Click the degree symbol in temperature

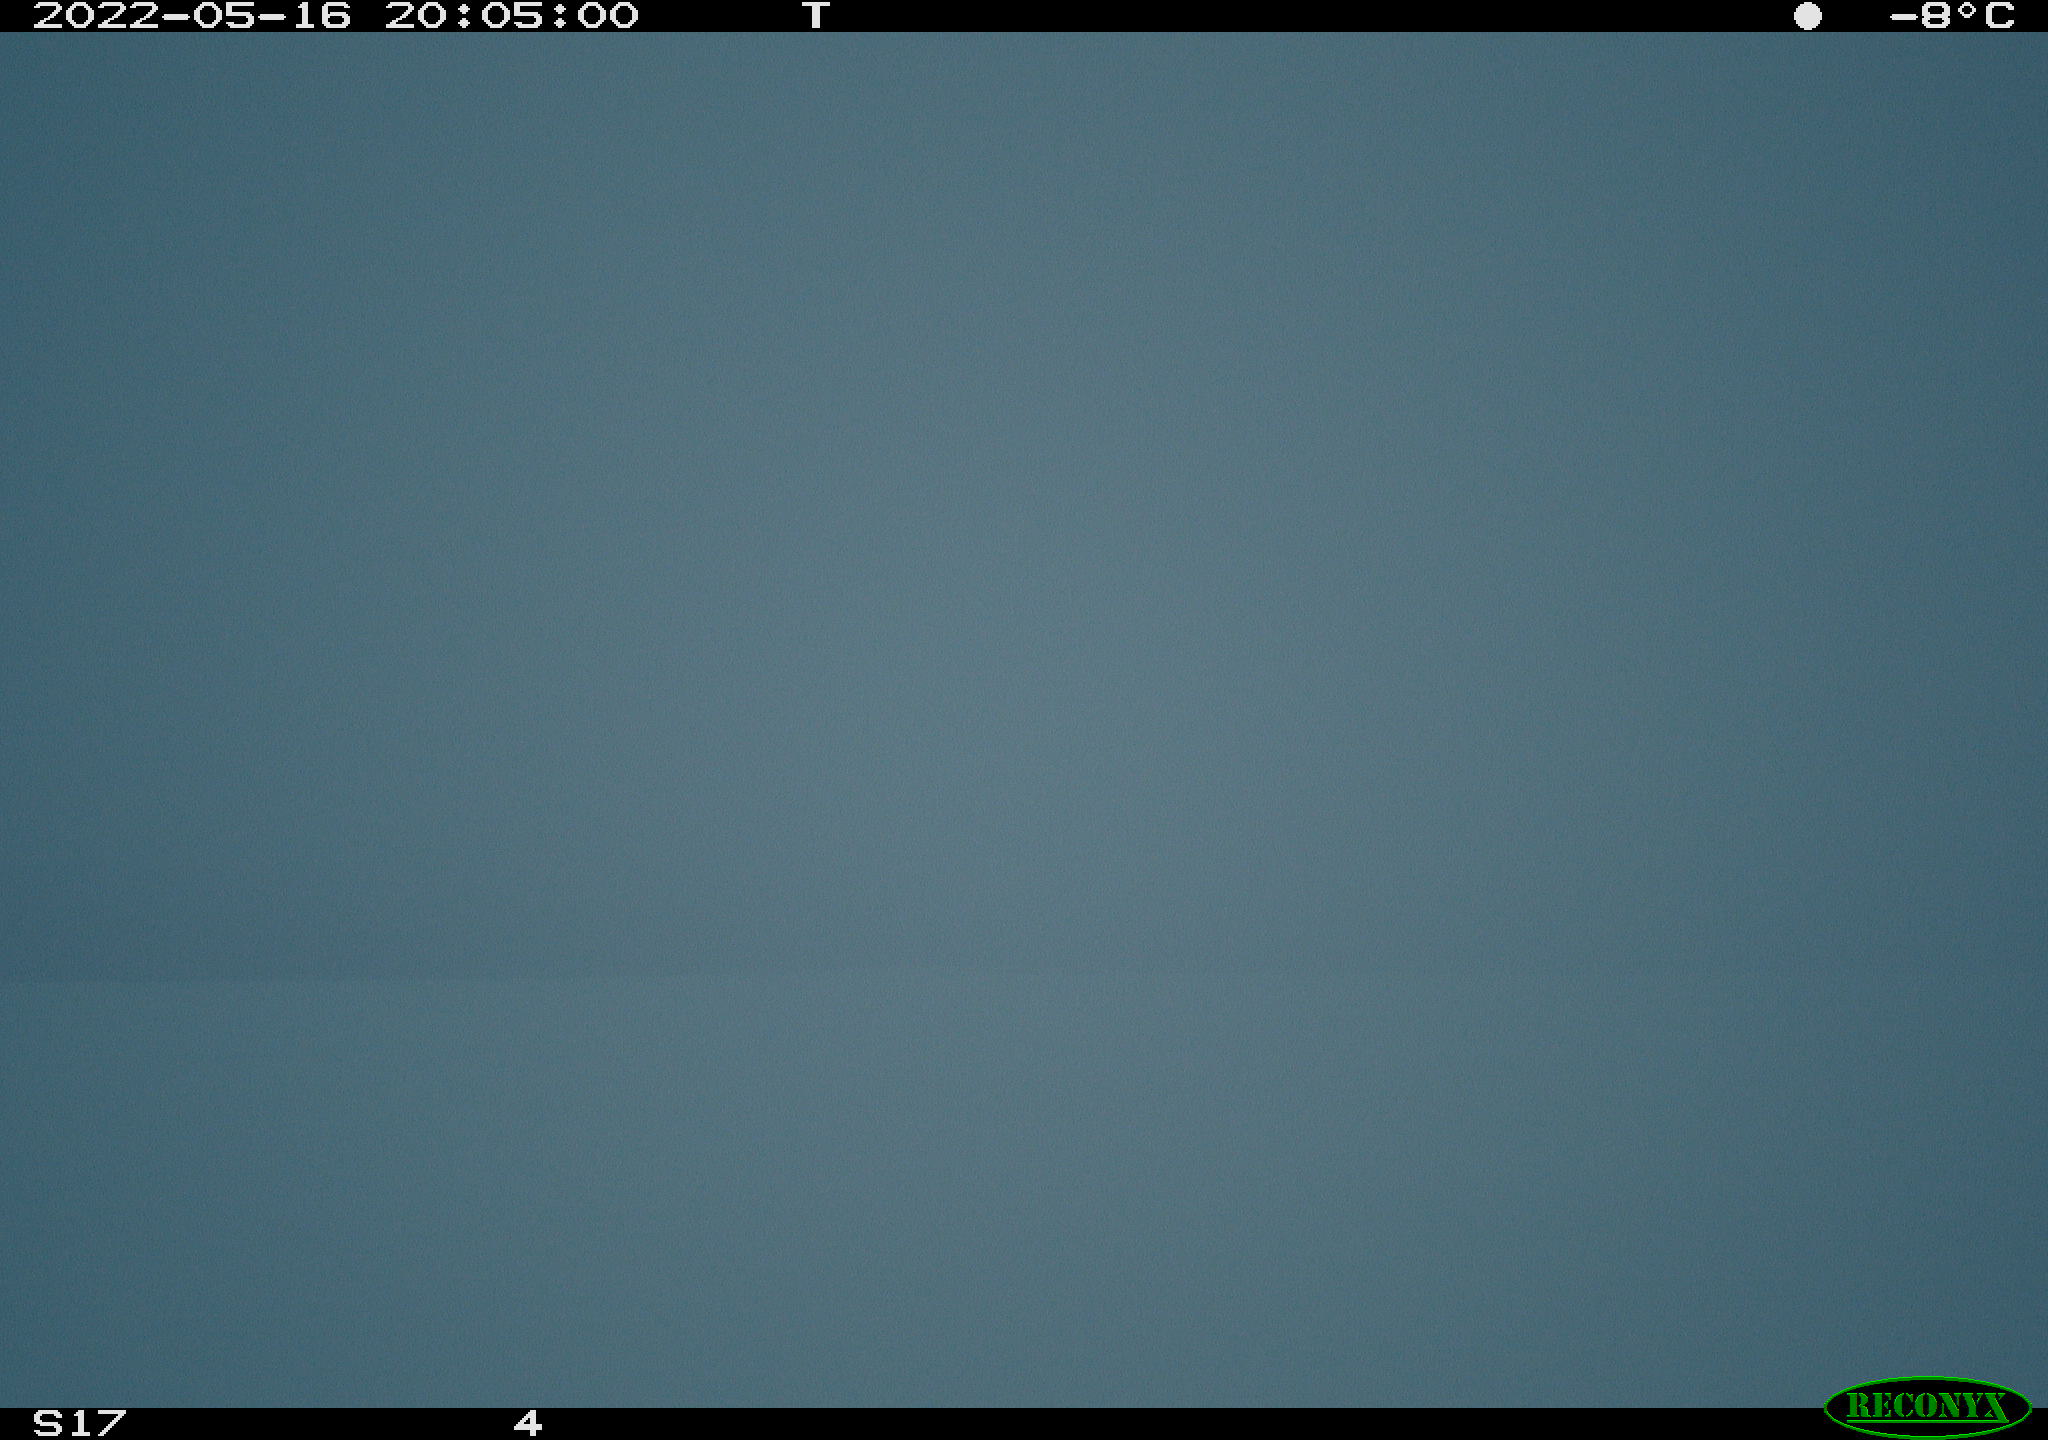point(1969,9)
